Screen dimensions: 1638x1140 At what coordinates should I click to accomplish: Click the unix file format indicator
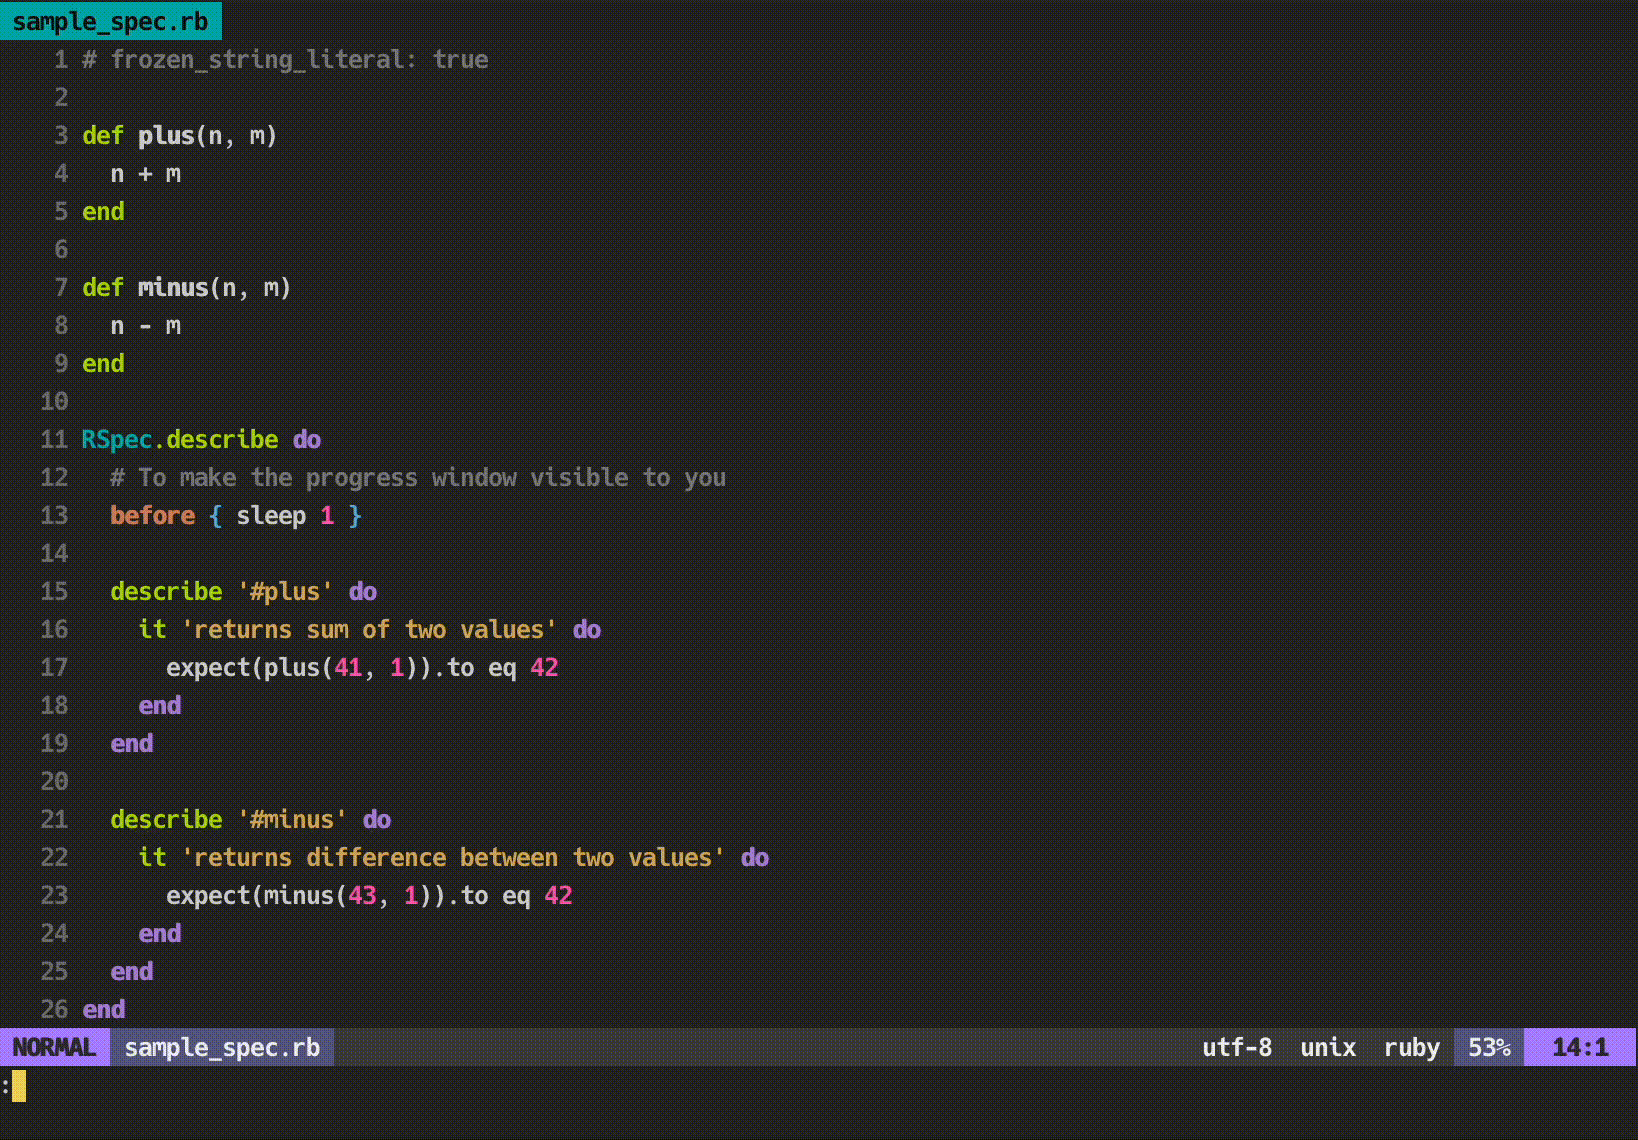point(1328,1047)
